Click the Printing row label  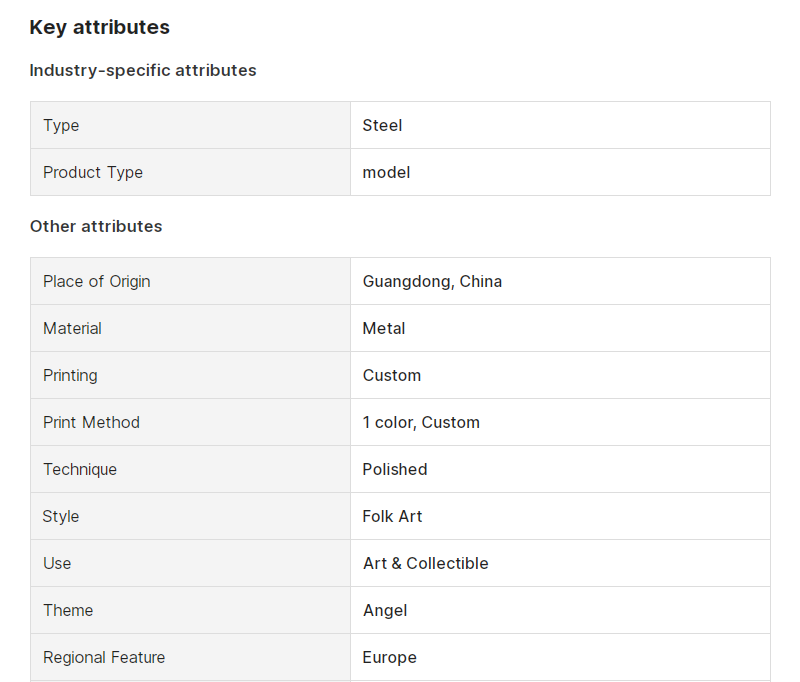(x=70, y=375)
